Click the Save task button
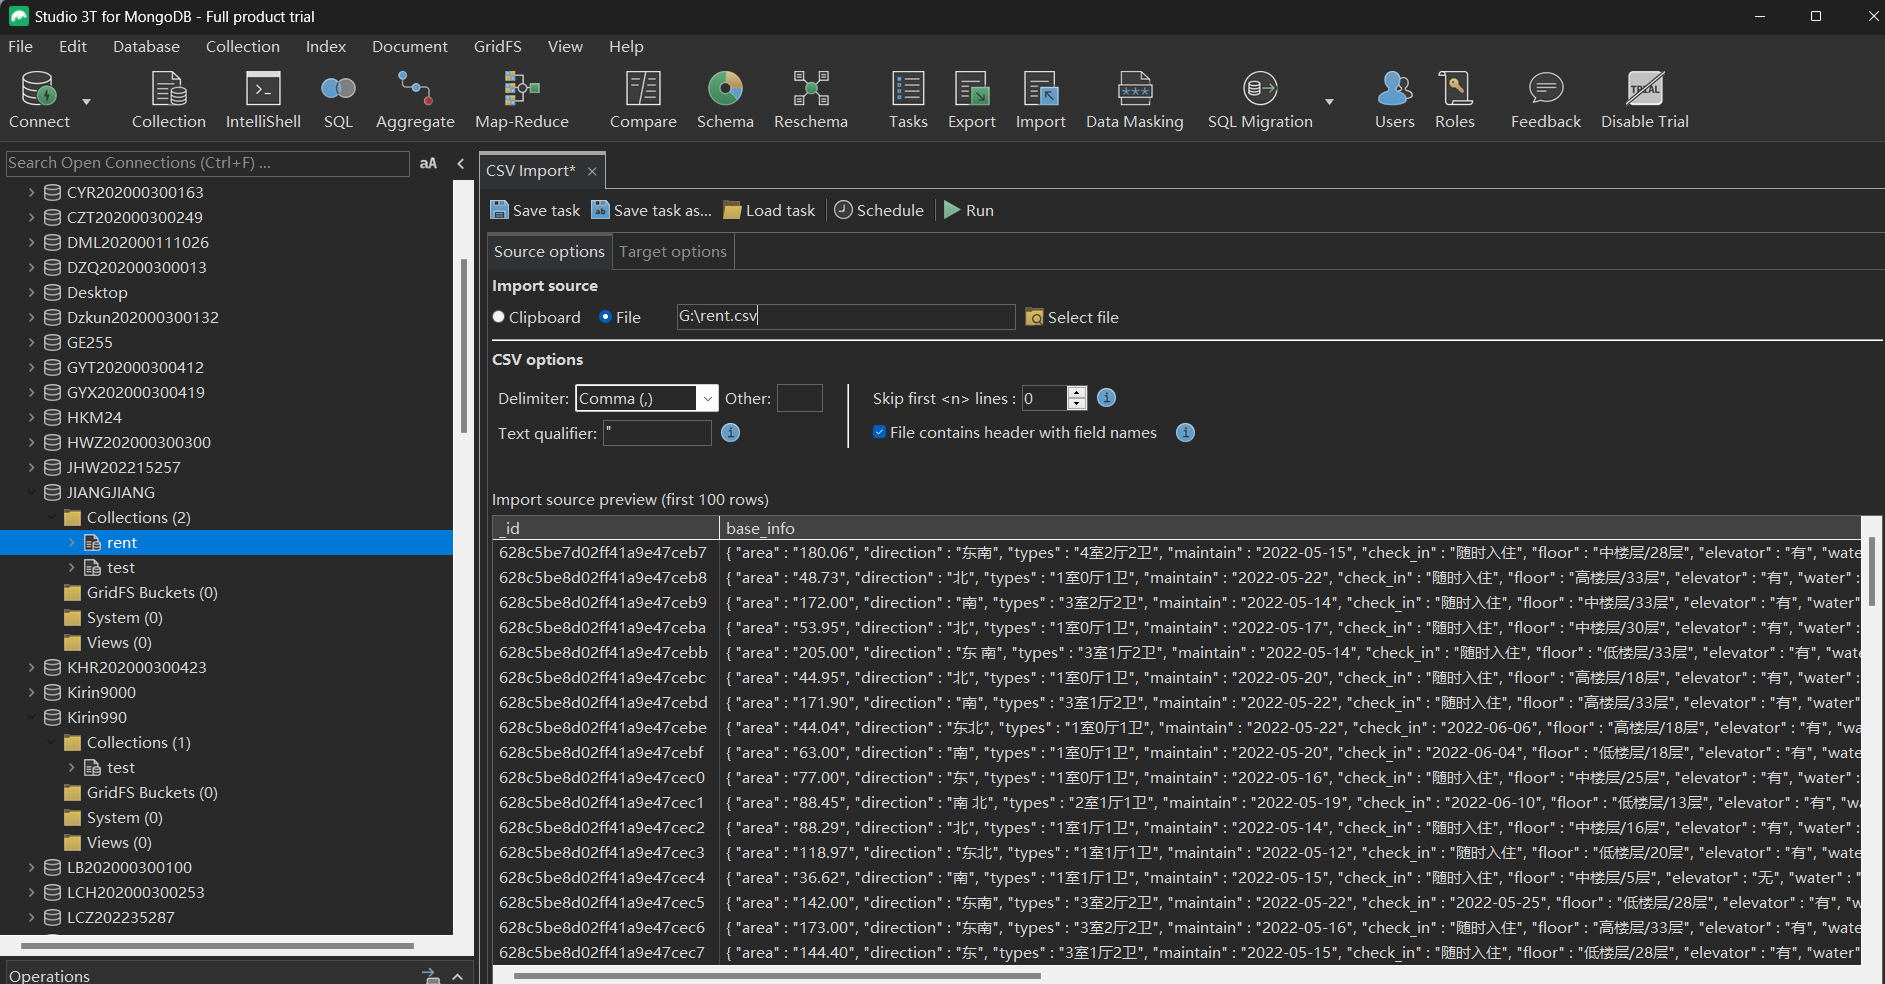 coord(535,210)
